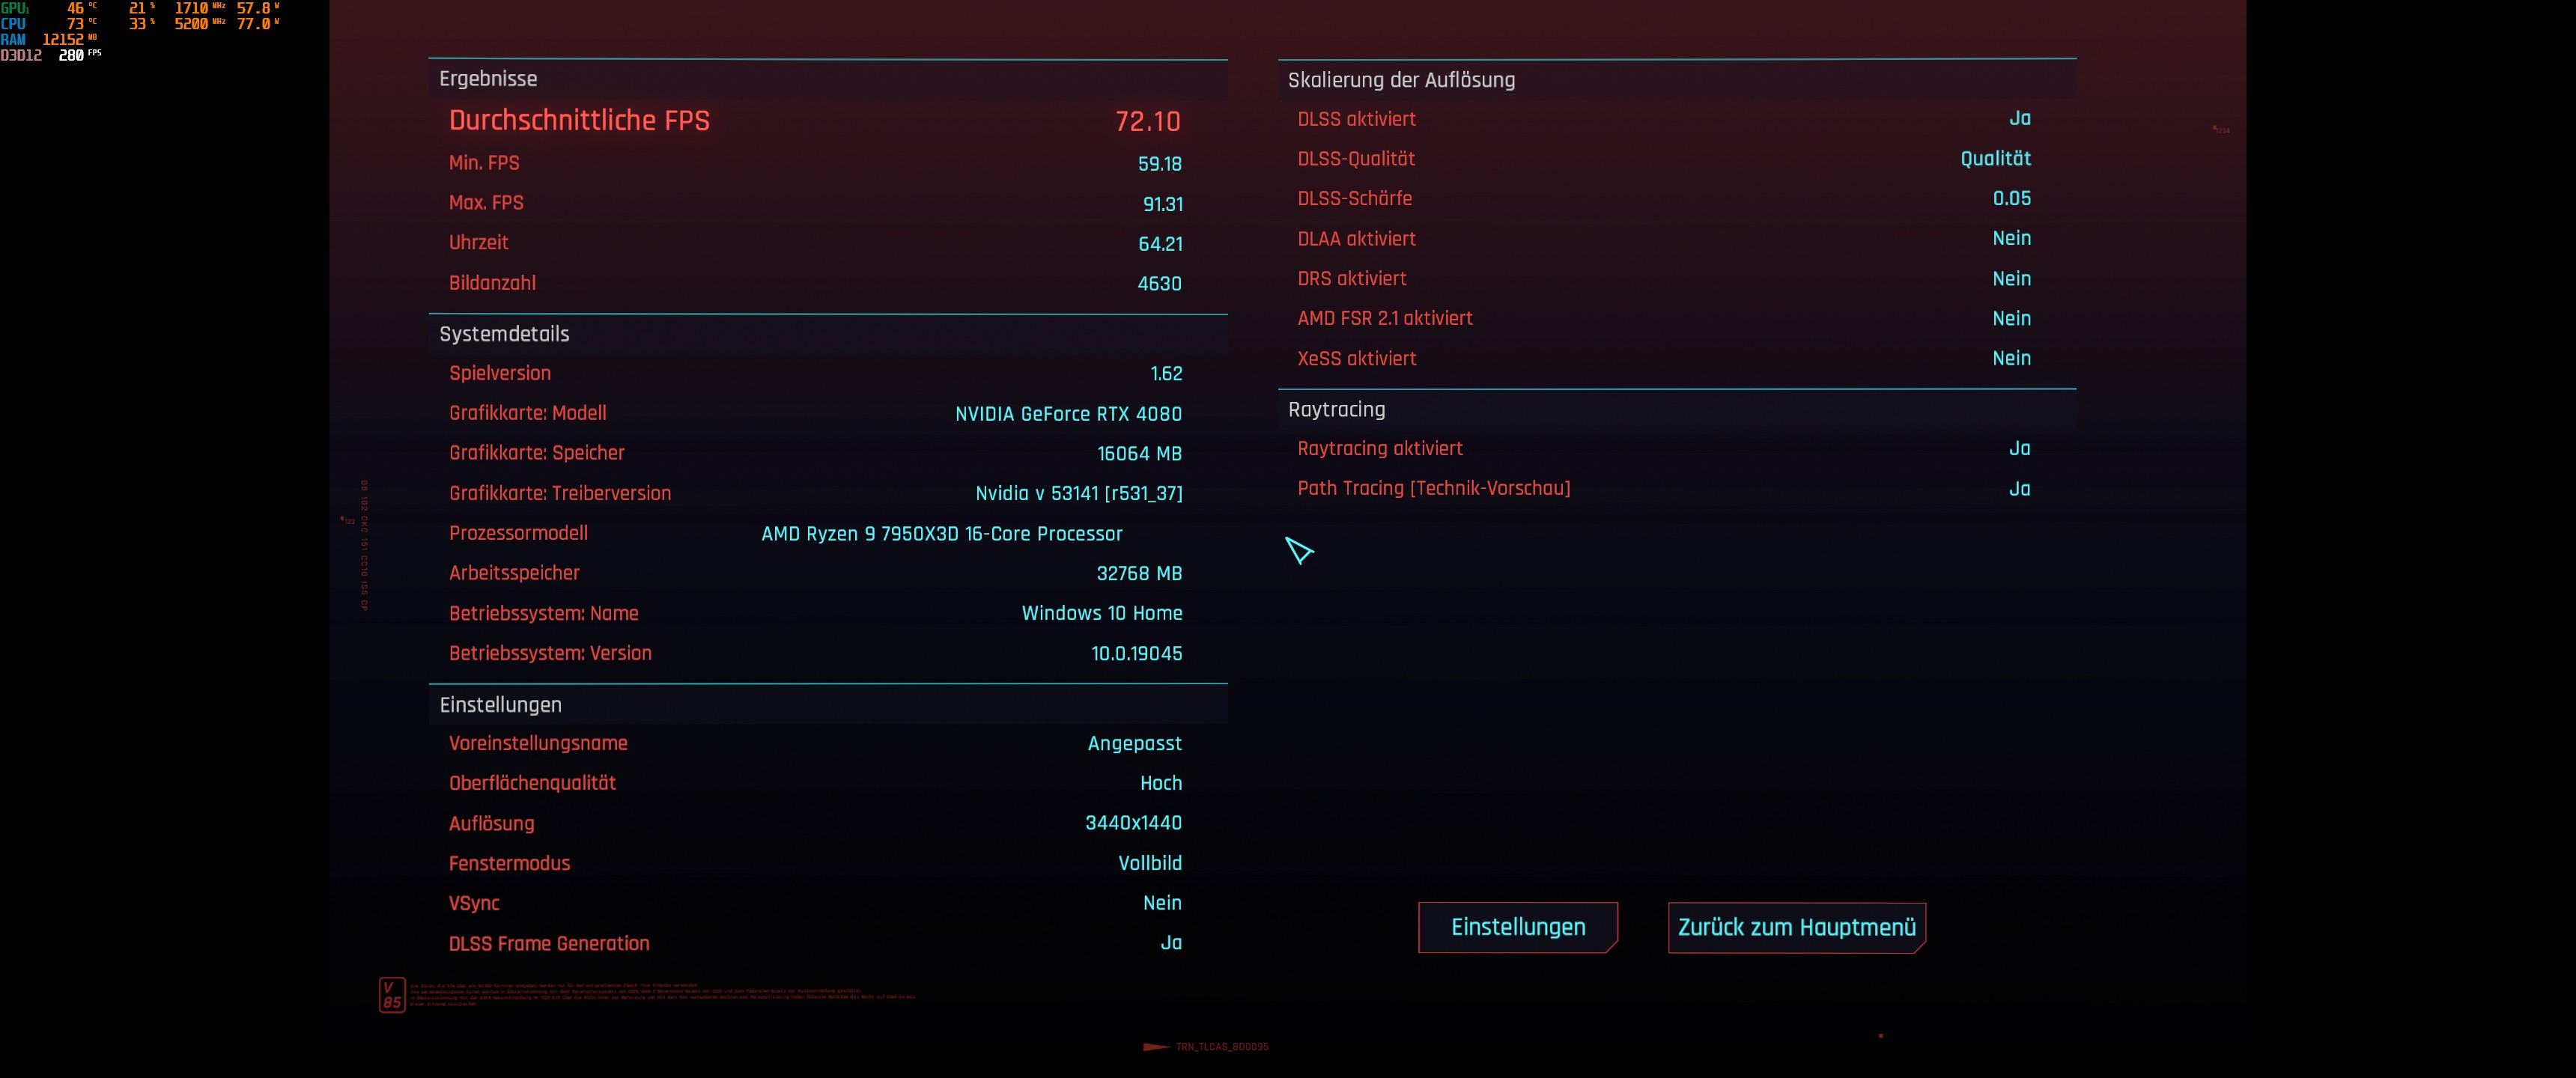2576x1078 pixels.
Task: Select the Auflösung value 3440x1440
Action: [x=1133, y=823]
